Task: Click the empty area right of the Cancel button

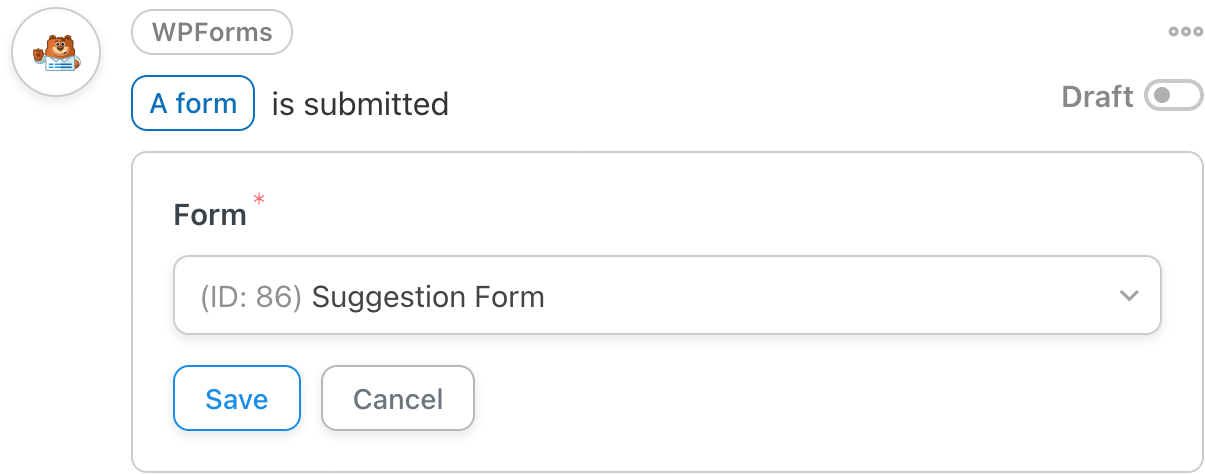Action: [x=815, y=398]
